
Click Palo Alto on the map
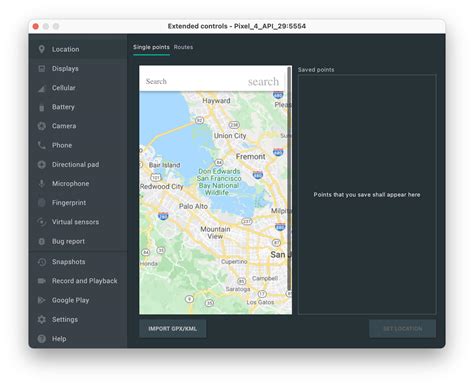(193, 206)
